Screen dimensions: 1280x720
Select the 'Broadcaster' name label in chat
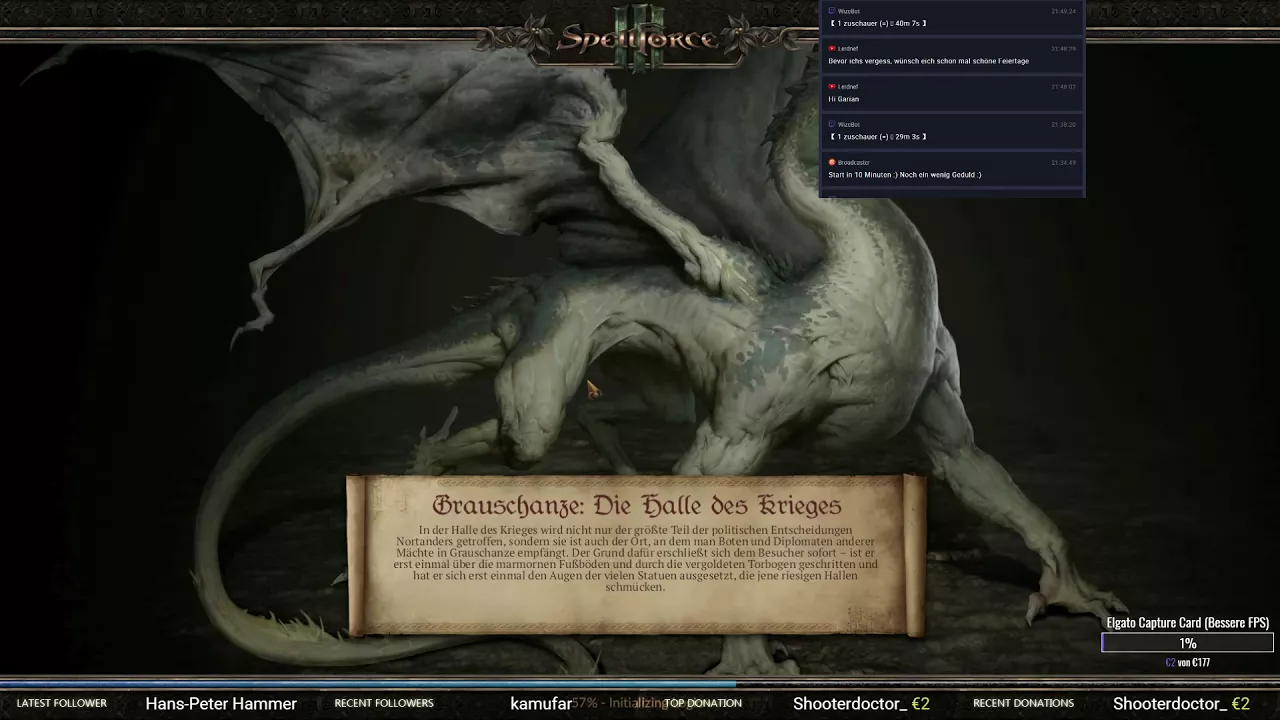(x=854, y=162)
